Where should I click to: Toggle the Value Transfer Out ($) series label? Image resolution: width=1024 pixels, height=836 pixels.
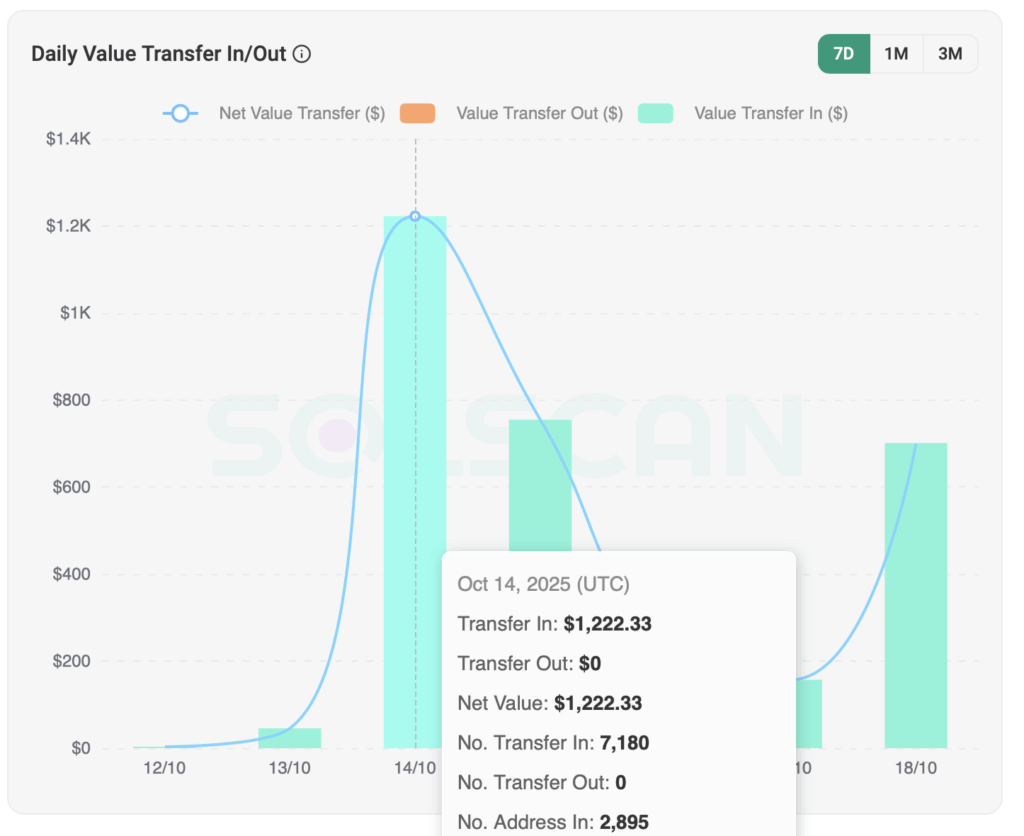click(x=539, y=114)
